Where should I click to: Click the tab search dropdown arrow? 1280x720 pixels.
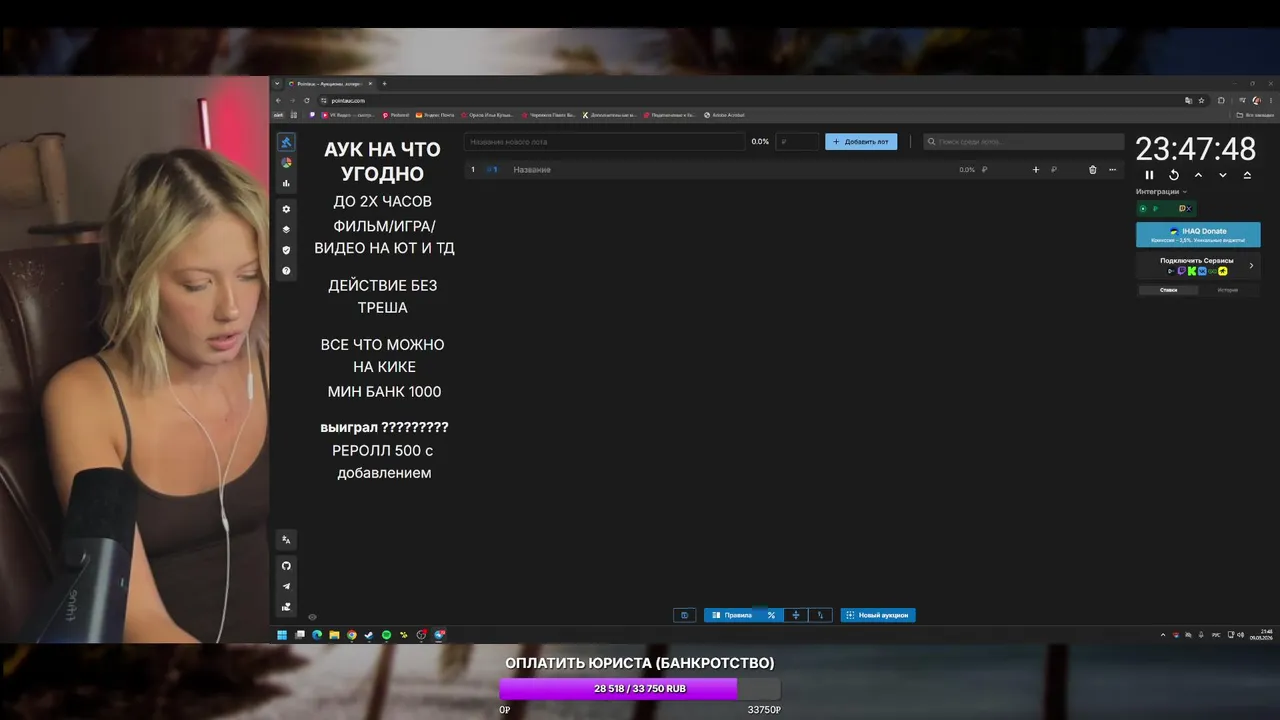pos(278,84)
